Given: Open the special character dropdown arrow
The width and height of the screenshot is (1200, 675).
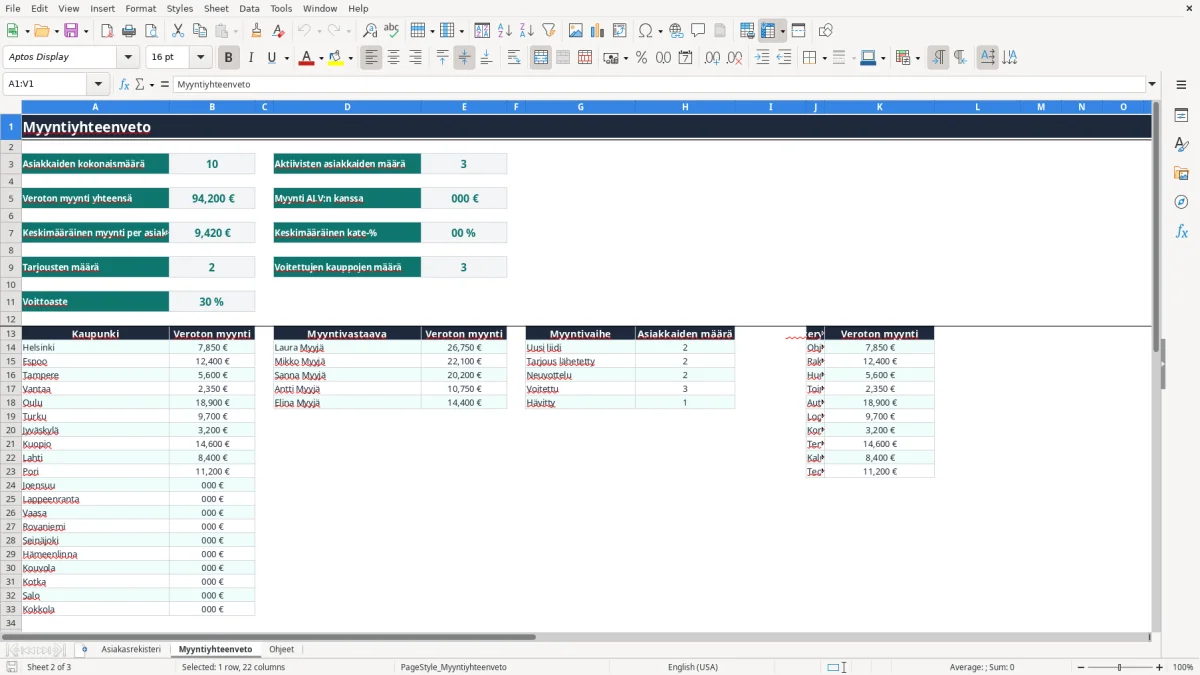Looking at the screenshot, I should (x=660, y=31).
